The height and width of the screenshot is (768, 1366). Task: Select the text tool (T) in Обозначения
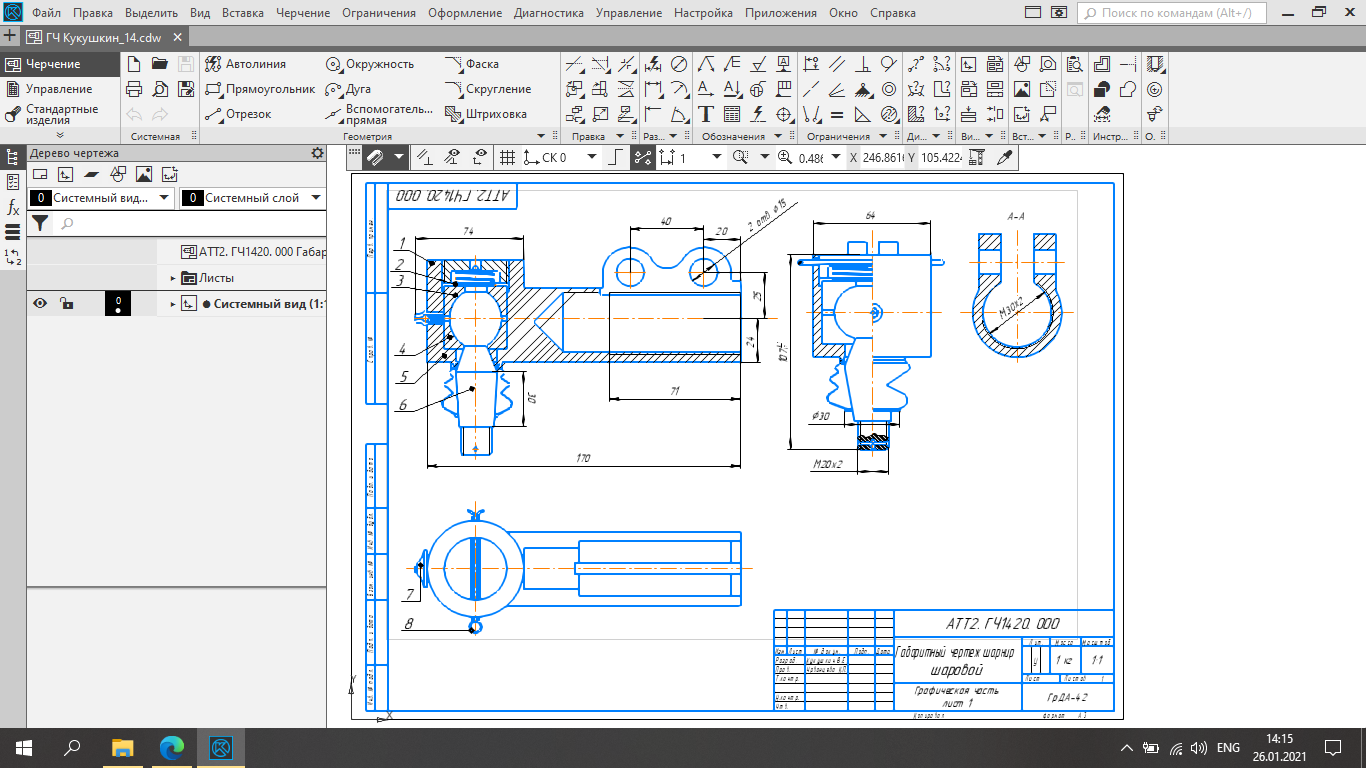(706, 114)
